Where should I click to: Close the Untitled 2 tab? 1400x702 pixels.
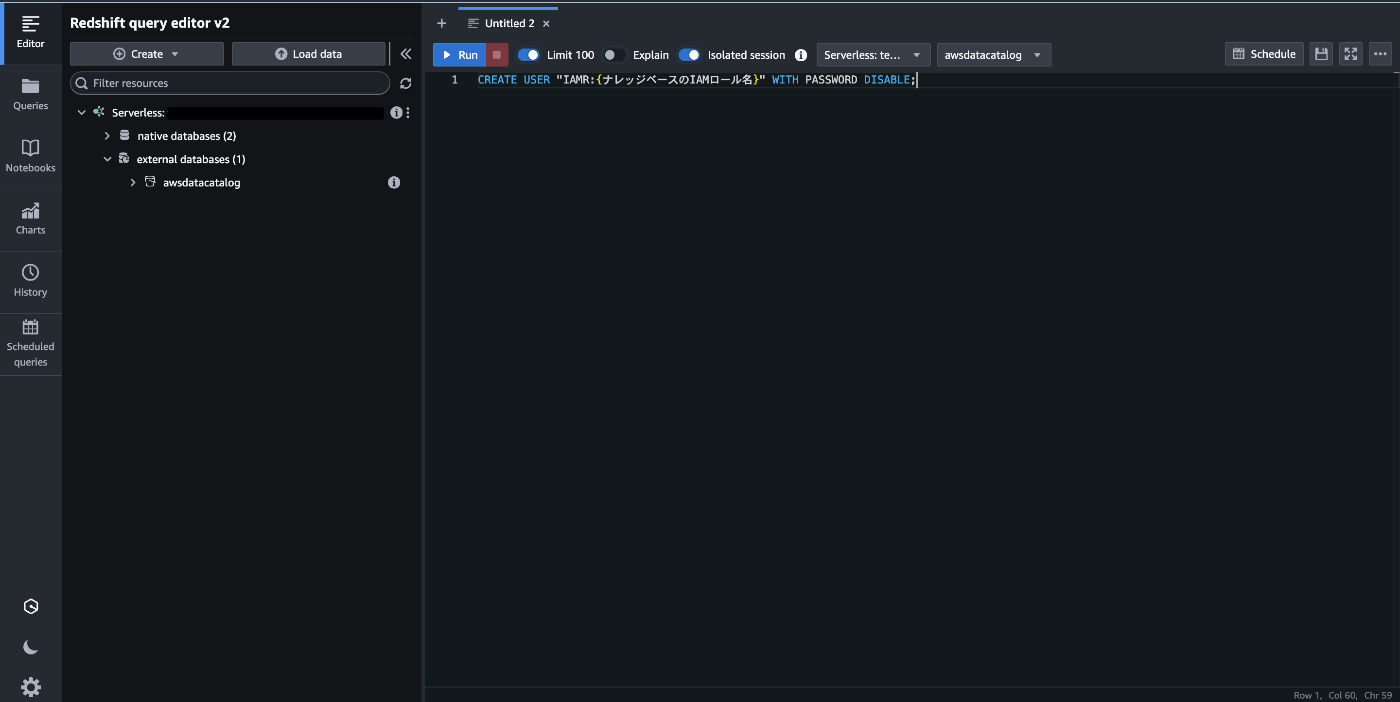(x=546, y=24)
